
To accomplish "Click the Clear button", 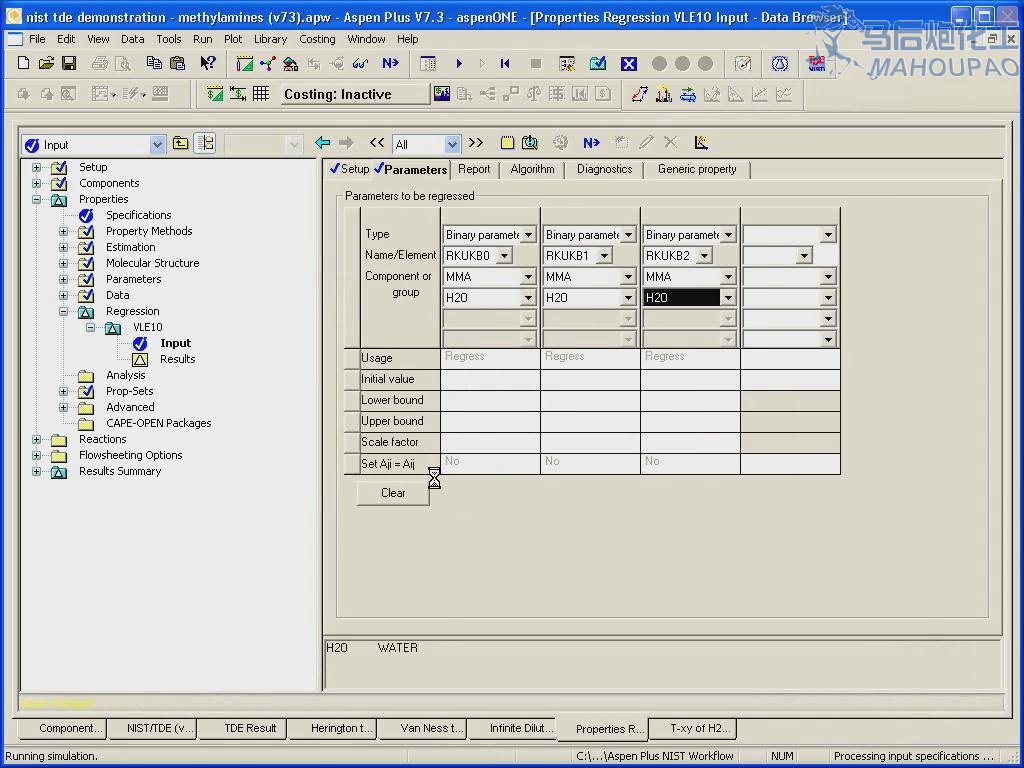I will [x=393, y=493].
